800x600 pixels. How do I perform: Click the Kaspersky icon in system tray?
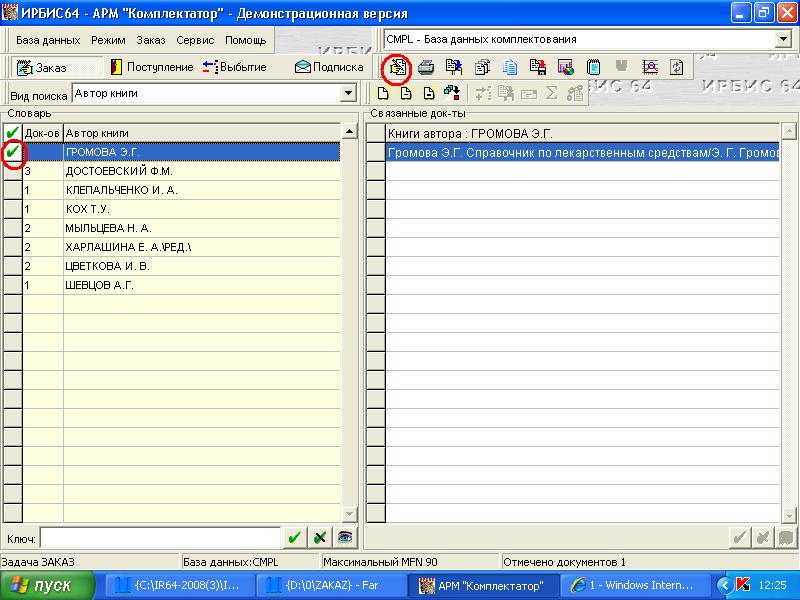743,584
